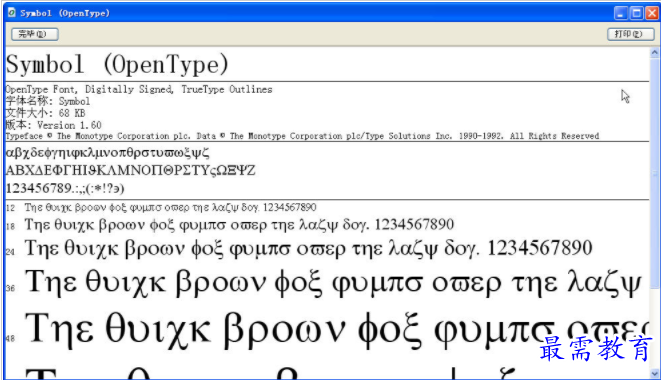The width and height of the screenshot is (661, 380).
Task: Click the 24-point sample sentence
Action: pyautogui.click(x=309, y=248)
